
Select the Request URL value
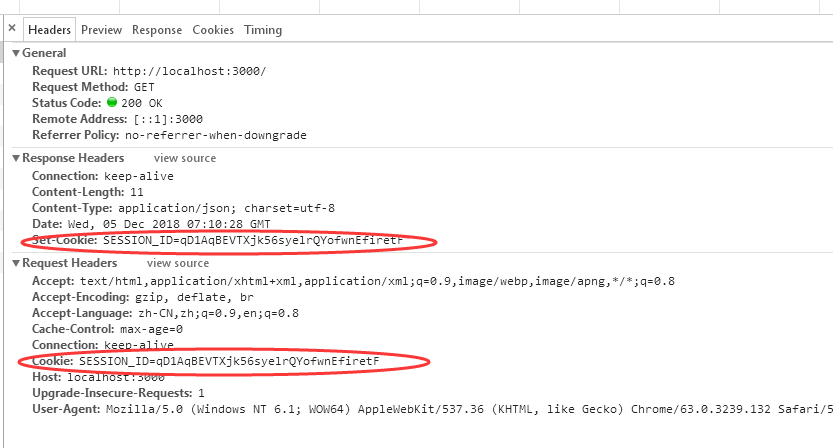(x=189, y=71)
